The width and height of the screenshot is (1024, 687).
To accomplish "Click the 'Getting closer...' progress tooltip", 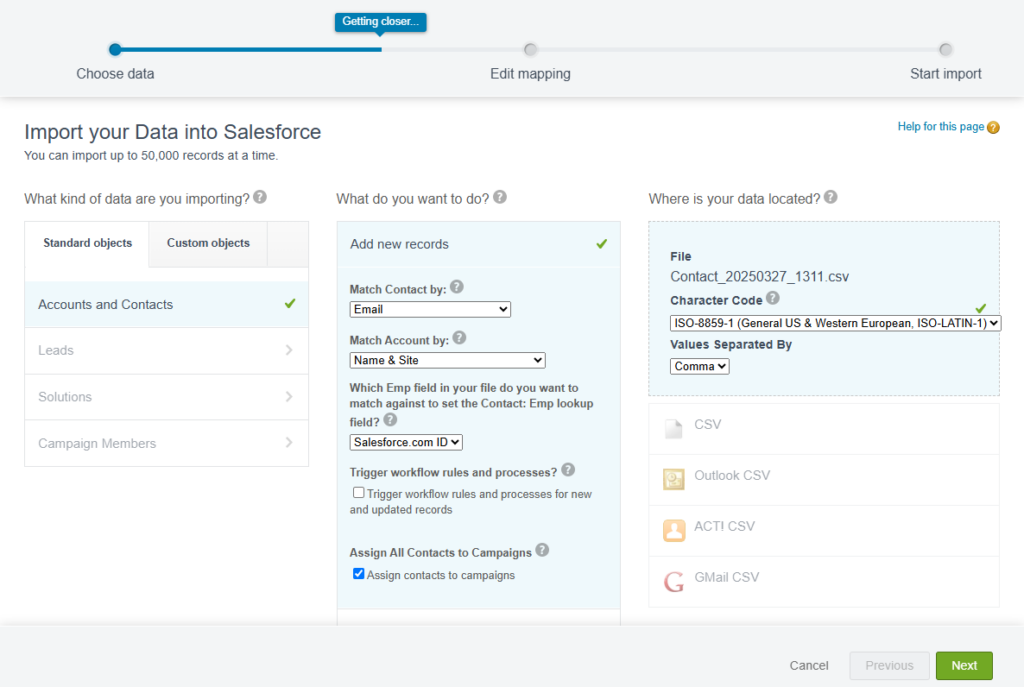I will click(381, 22).
